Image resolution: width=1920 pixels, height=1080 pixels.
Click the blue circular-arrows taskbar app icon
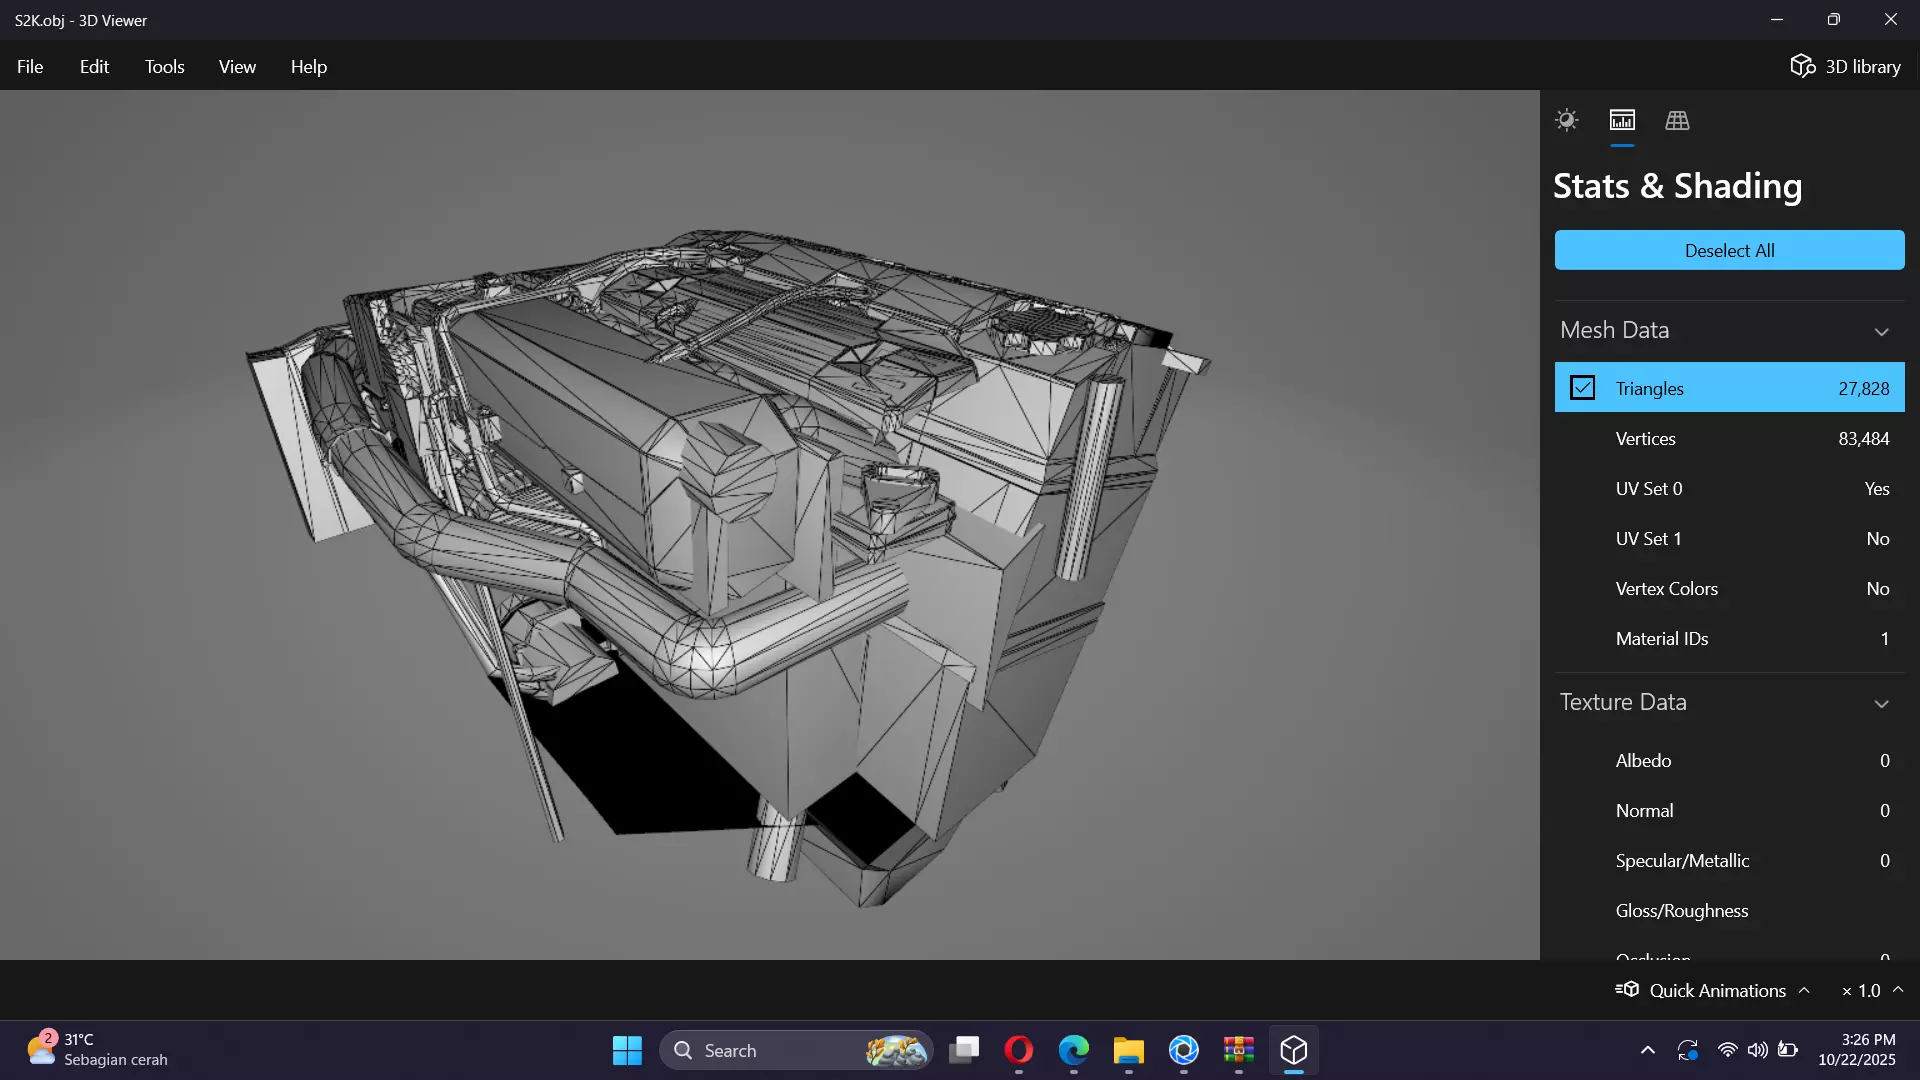(1184, 1050)
